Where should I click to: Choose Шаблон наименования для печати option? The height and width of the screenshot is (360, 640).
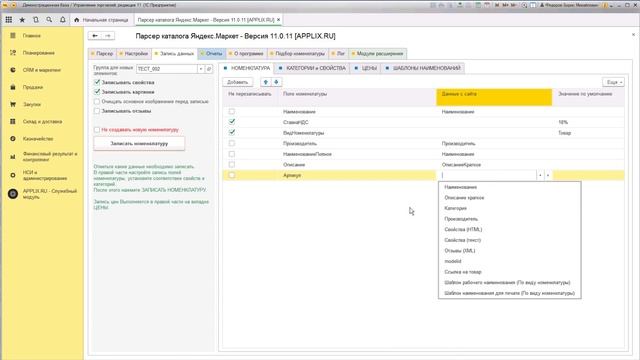tap(509, 293)
